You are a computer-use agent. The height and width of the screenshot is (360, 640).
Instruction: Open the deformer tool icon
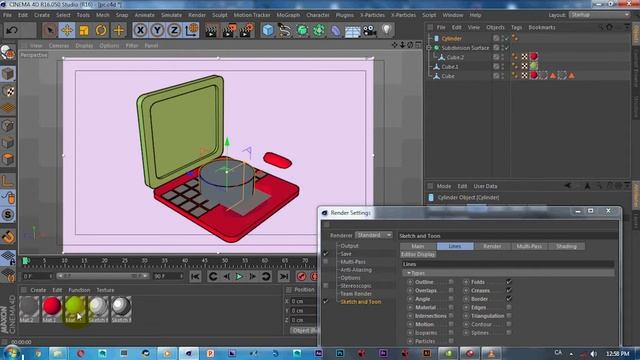pos(336,30)
